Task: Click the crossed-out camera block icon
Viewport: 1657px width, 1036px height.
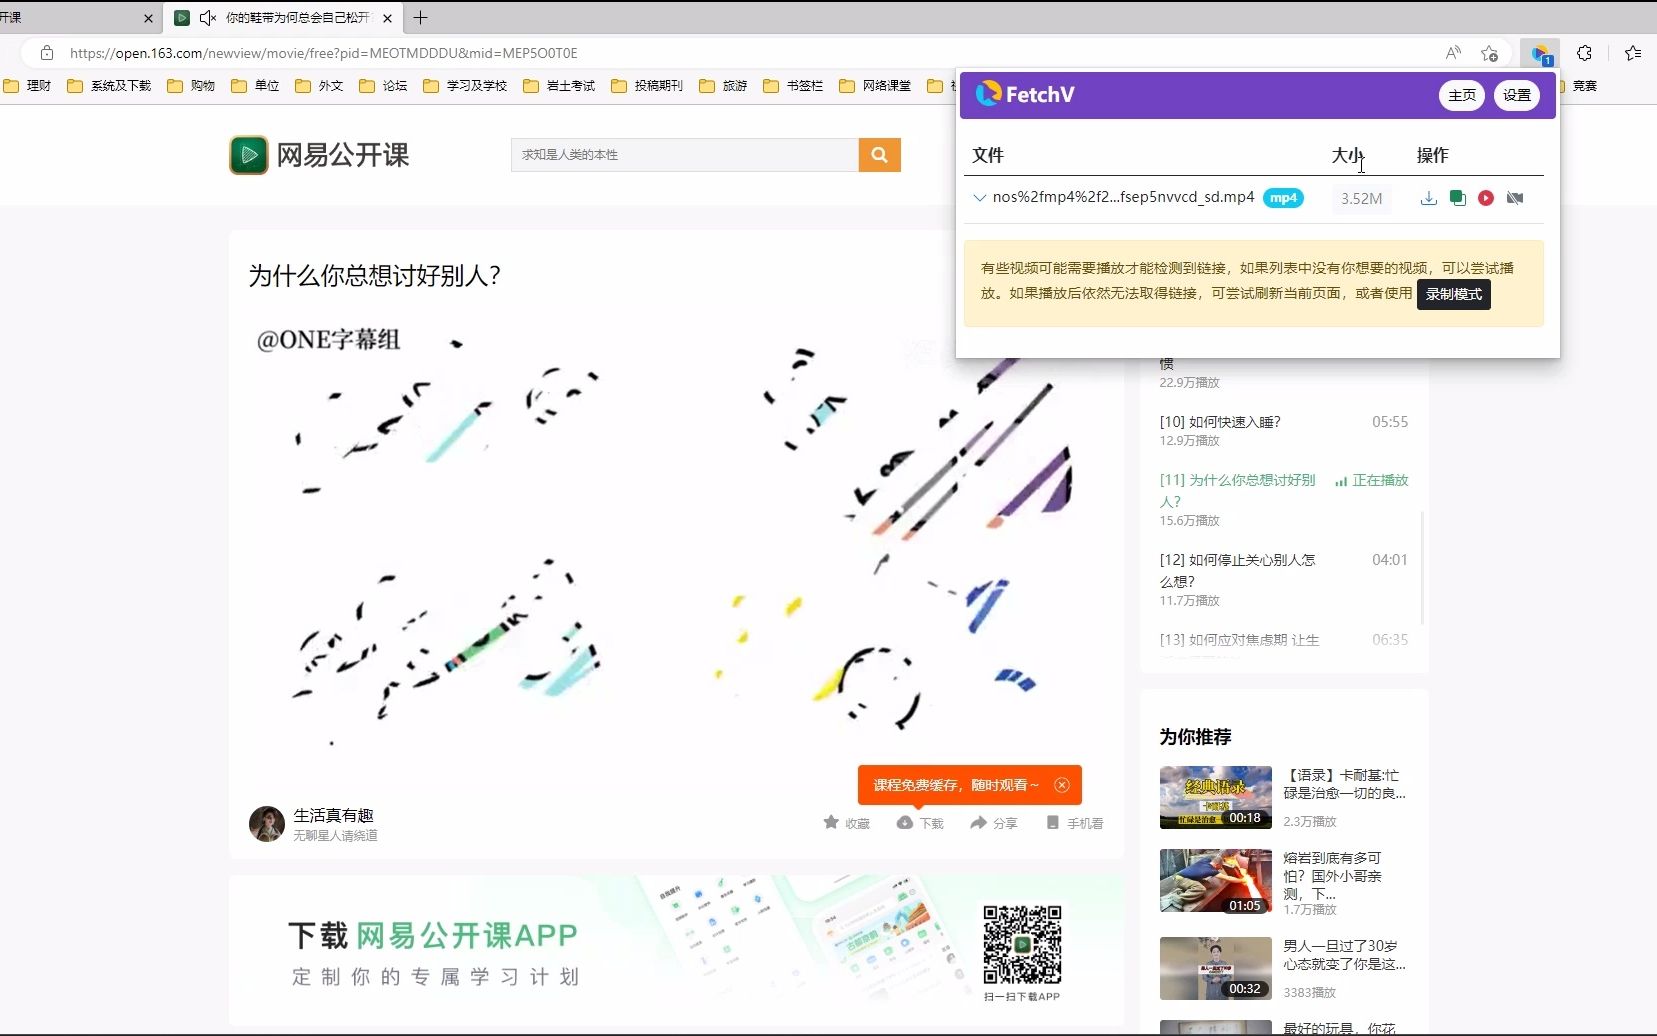Action: coord(1515,198)
